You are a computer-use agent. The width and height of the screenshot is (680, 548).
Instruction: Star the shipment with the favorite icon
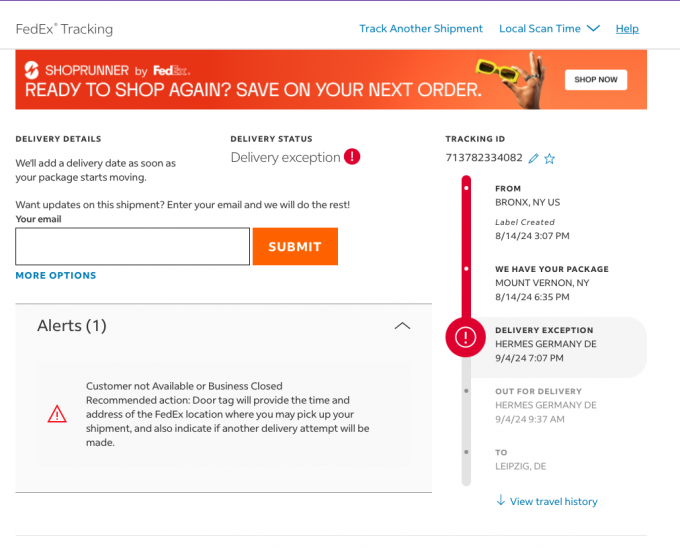click(x=549, y=159)
